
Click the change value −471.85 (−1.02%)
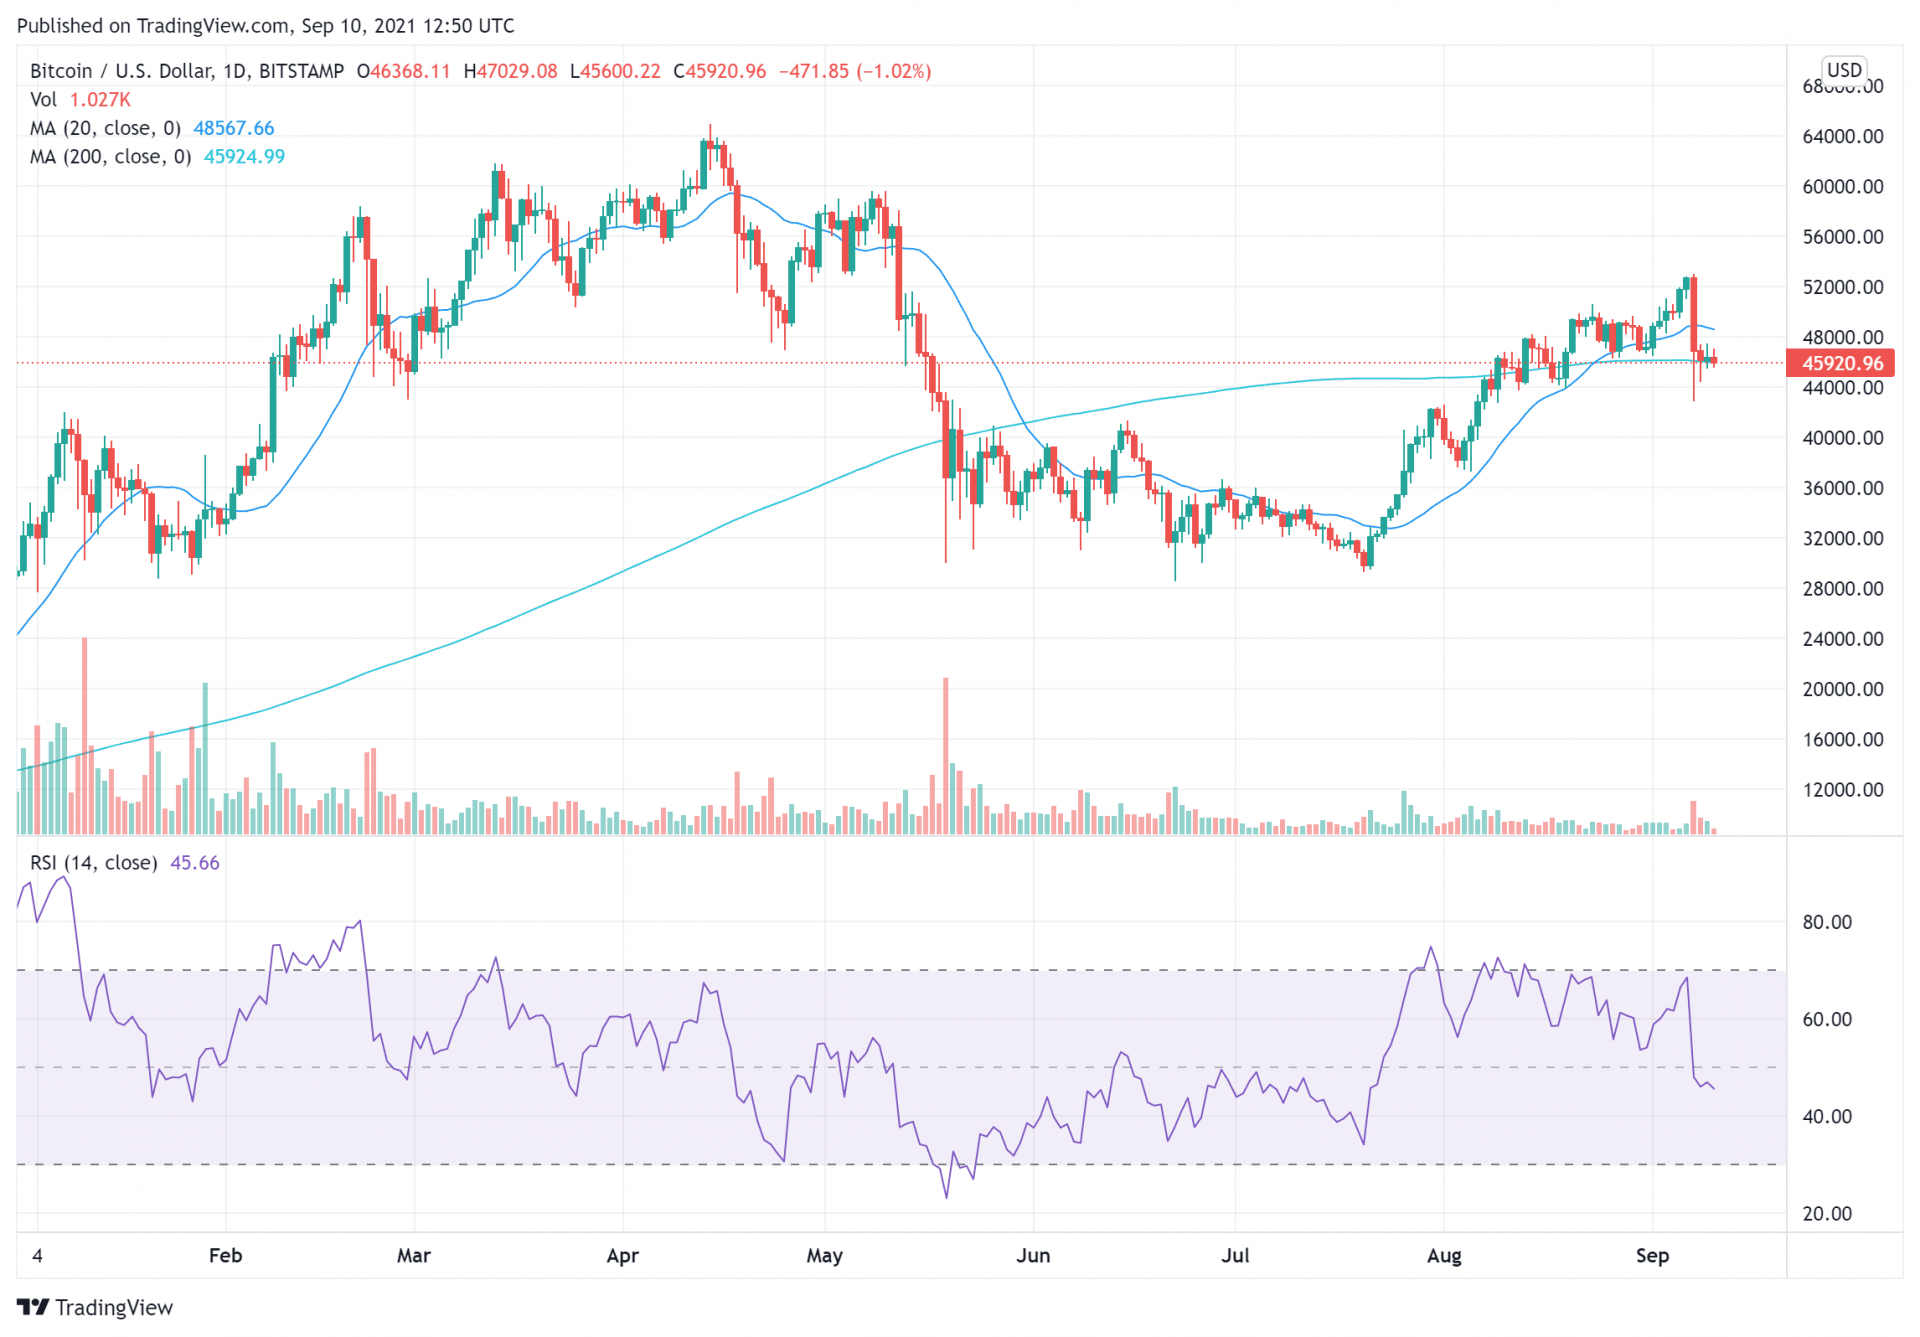(x=855, y=71)
